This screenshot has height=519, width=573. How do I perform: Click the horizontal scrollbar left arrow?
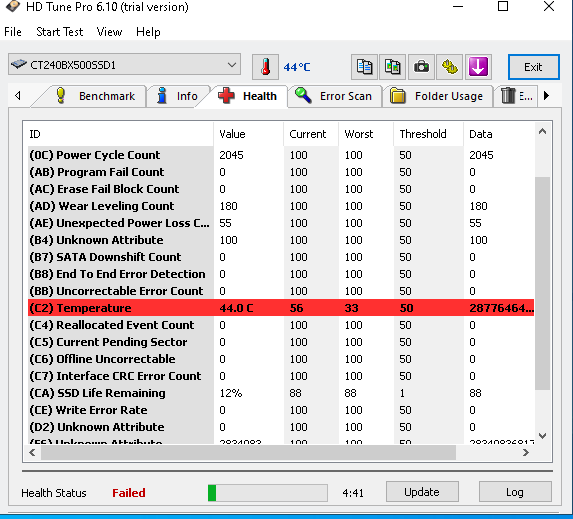click(x=32, y=452)
